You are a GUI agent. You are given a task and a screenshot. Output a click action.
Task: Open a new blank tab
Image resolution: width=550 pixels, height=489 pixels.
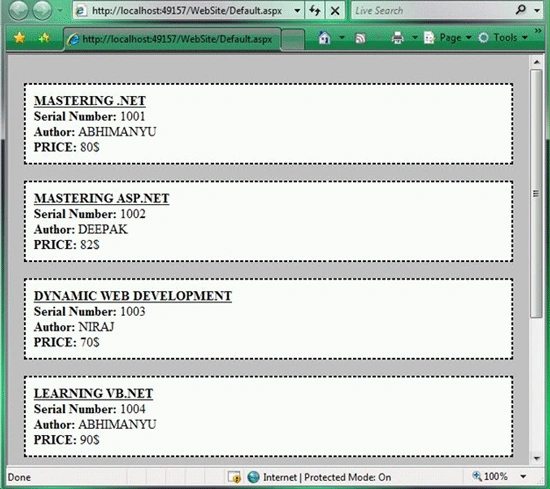(x=293, y=39)
